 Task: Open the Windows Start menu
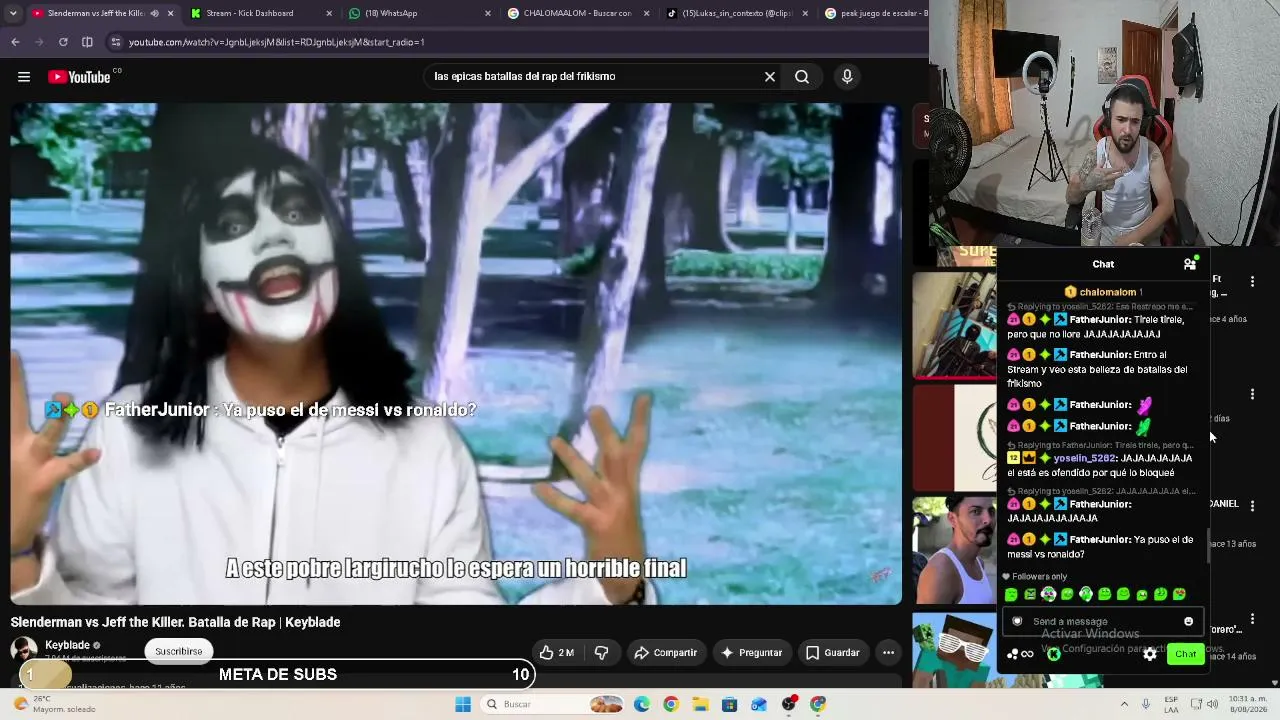pos(463,704)
